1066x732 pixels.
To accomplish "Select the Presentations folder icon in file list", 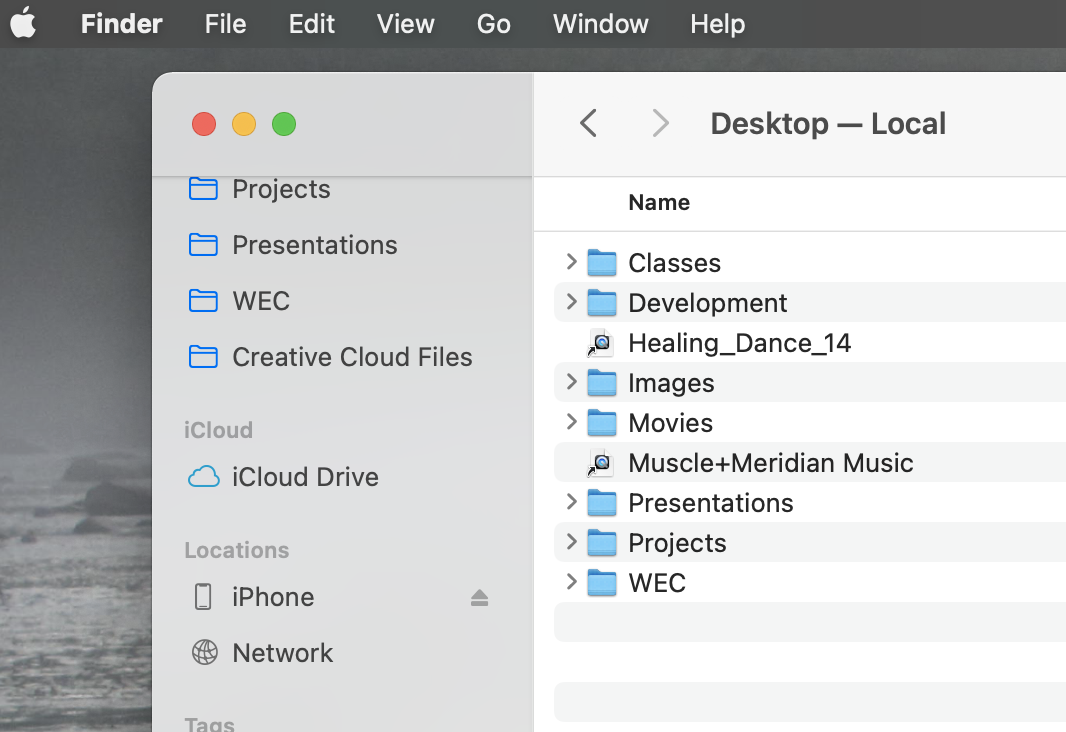I will [602, 503].
